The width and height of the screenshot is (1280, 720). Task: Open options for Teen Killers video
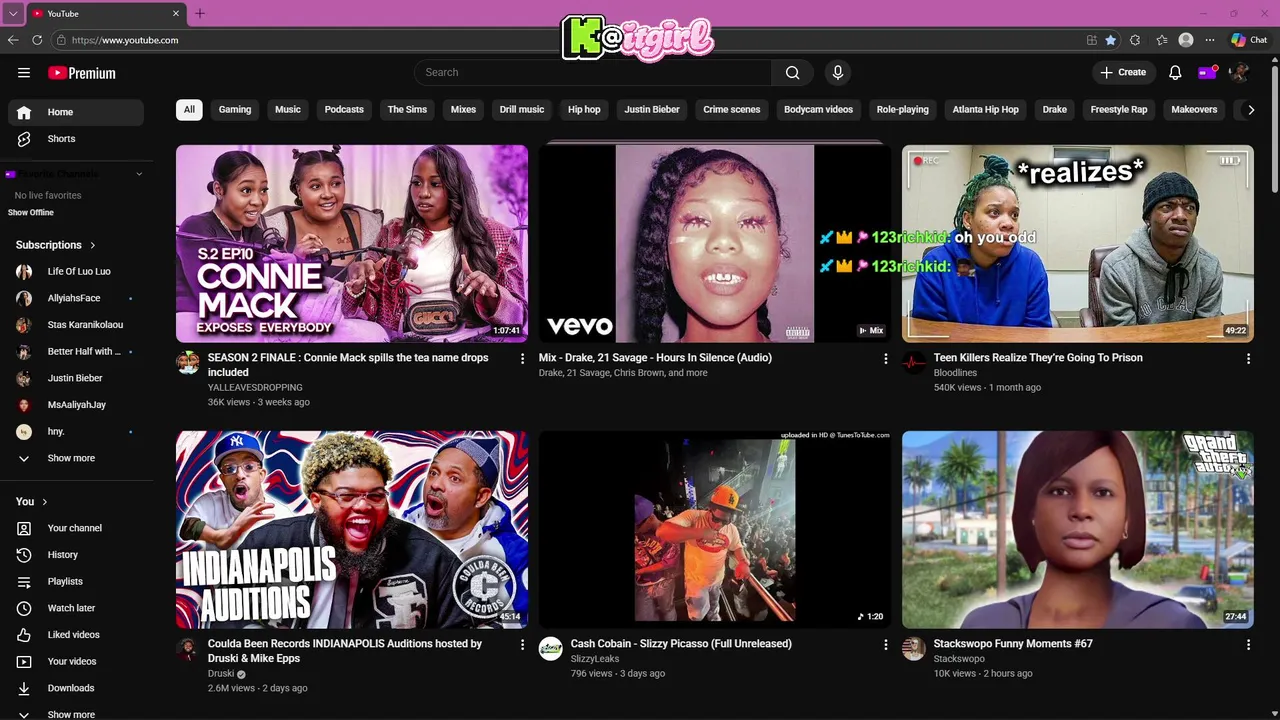[x=1248, y=358]
